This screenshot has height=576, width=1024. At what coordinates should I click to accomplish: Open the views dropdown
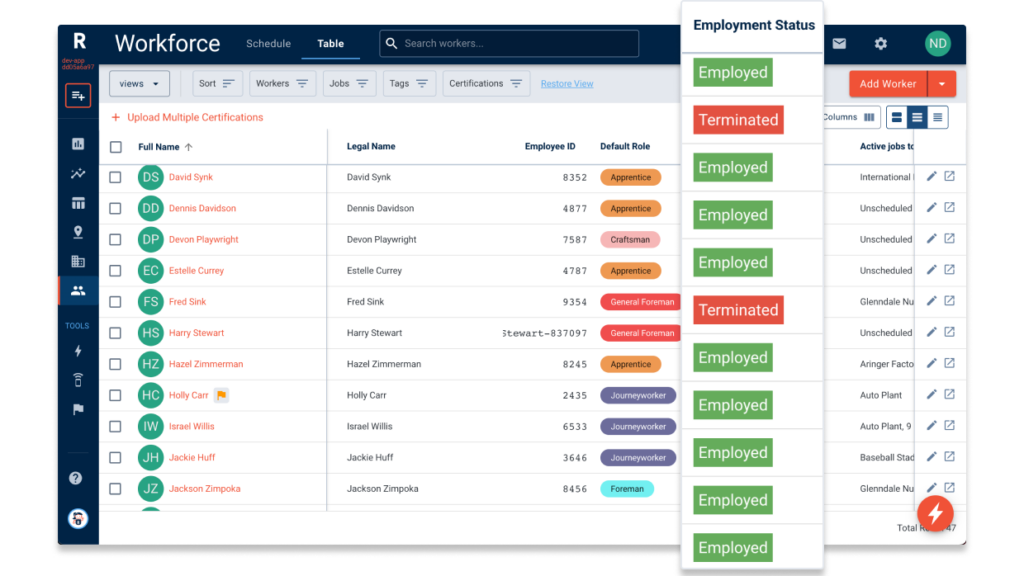point(139,84)
